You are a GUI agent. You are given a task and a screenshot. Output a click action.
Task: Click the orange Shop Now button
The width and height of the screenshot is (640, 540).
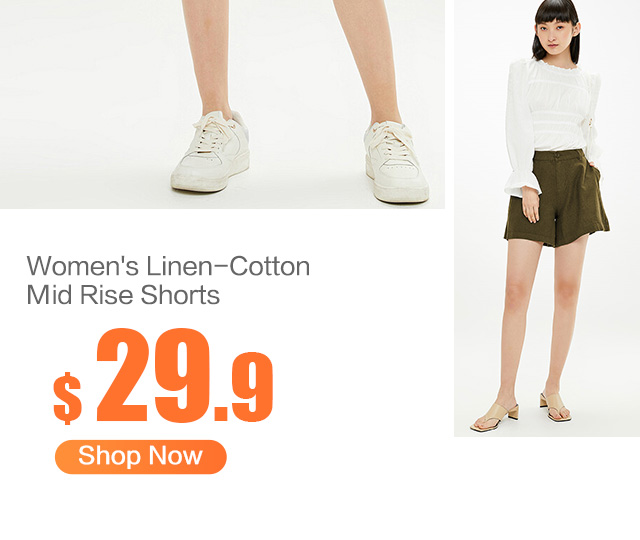(140, 457)
